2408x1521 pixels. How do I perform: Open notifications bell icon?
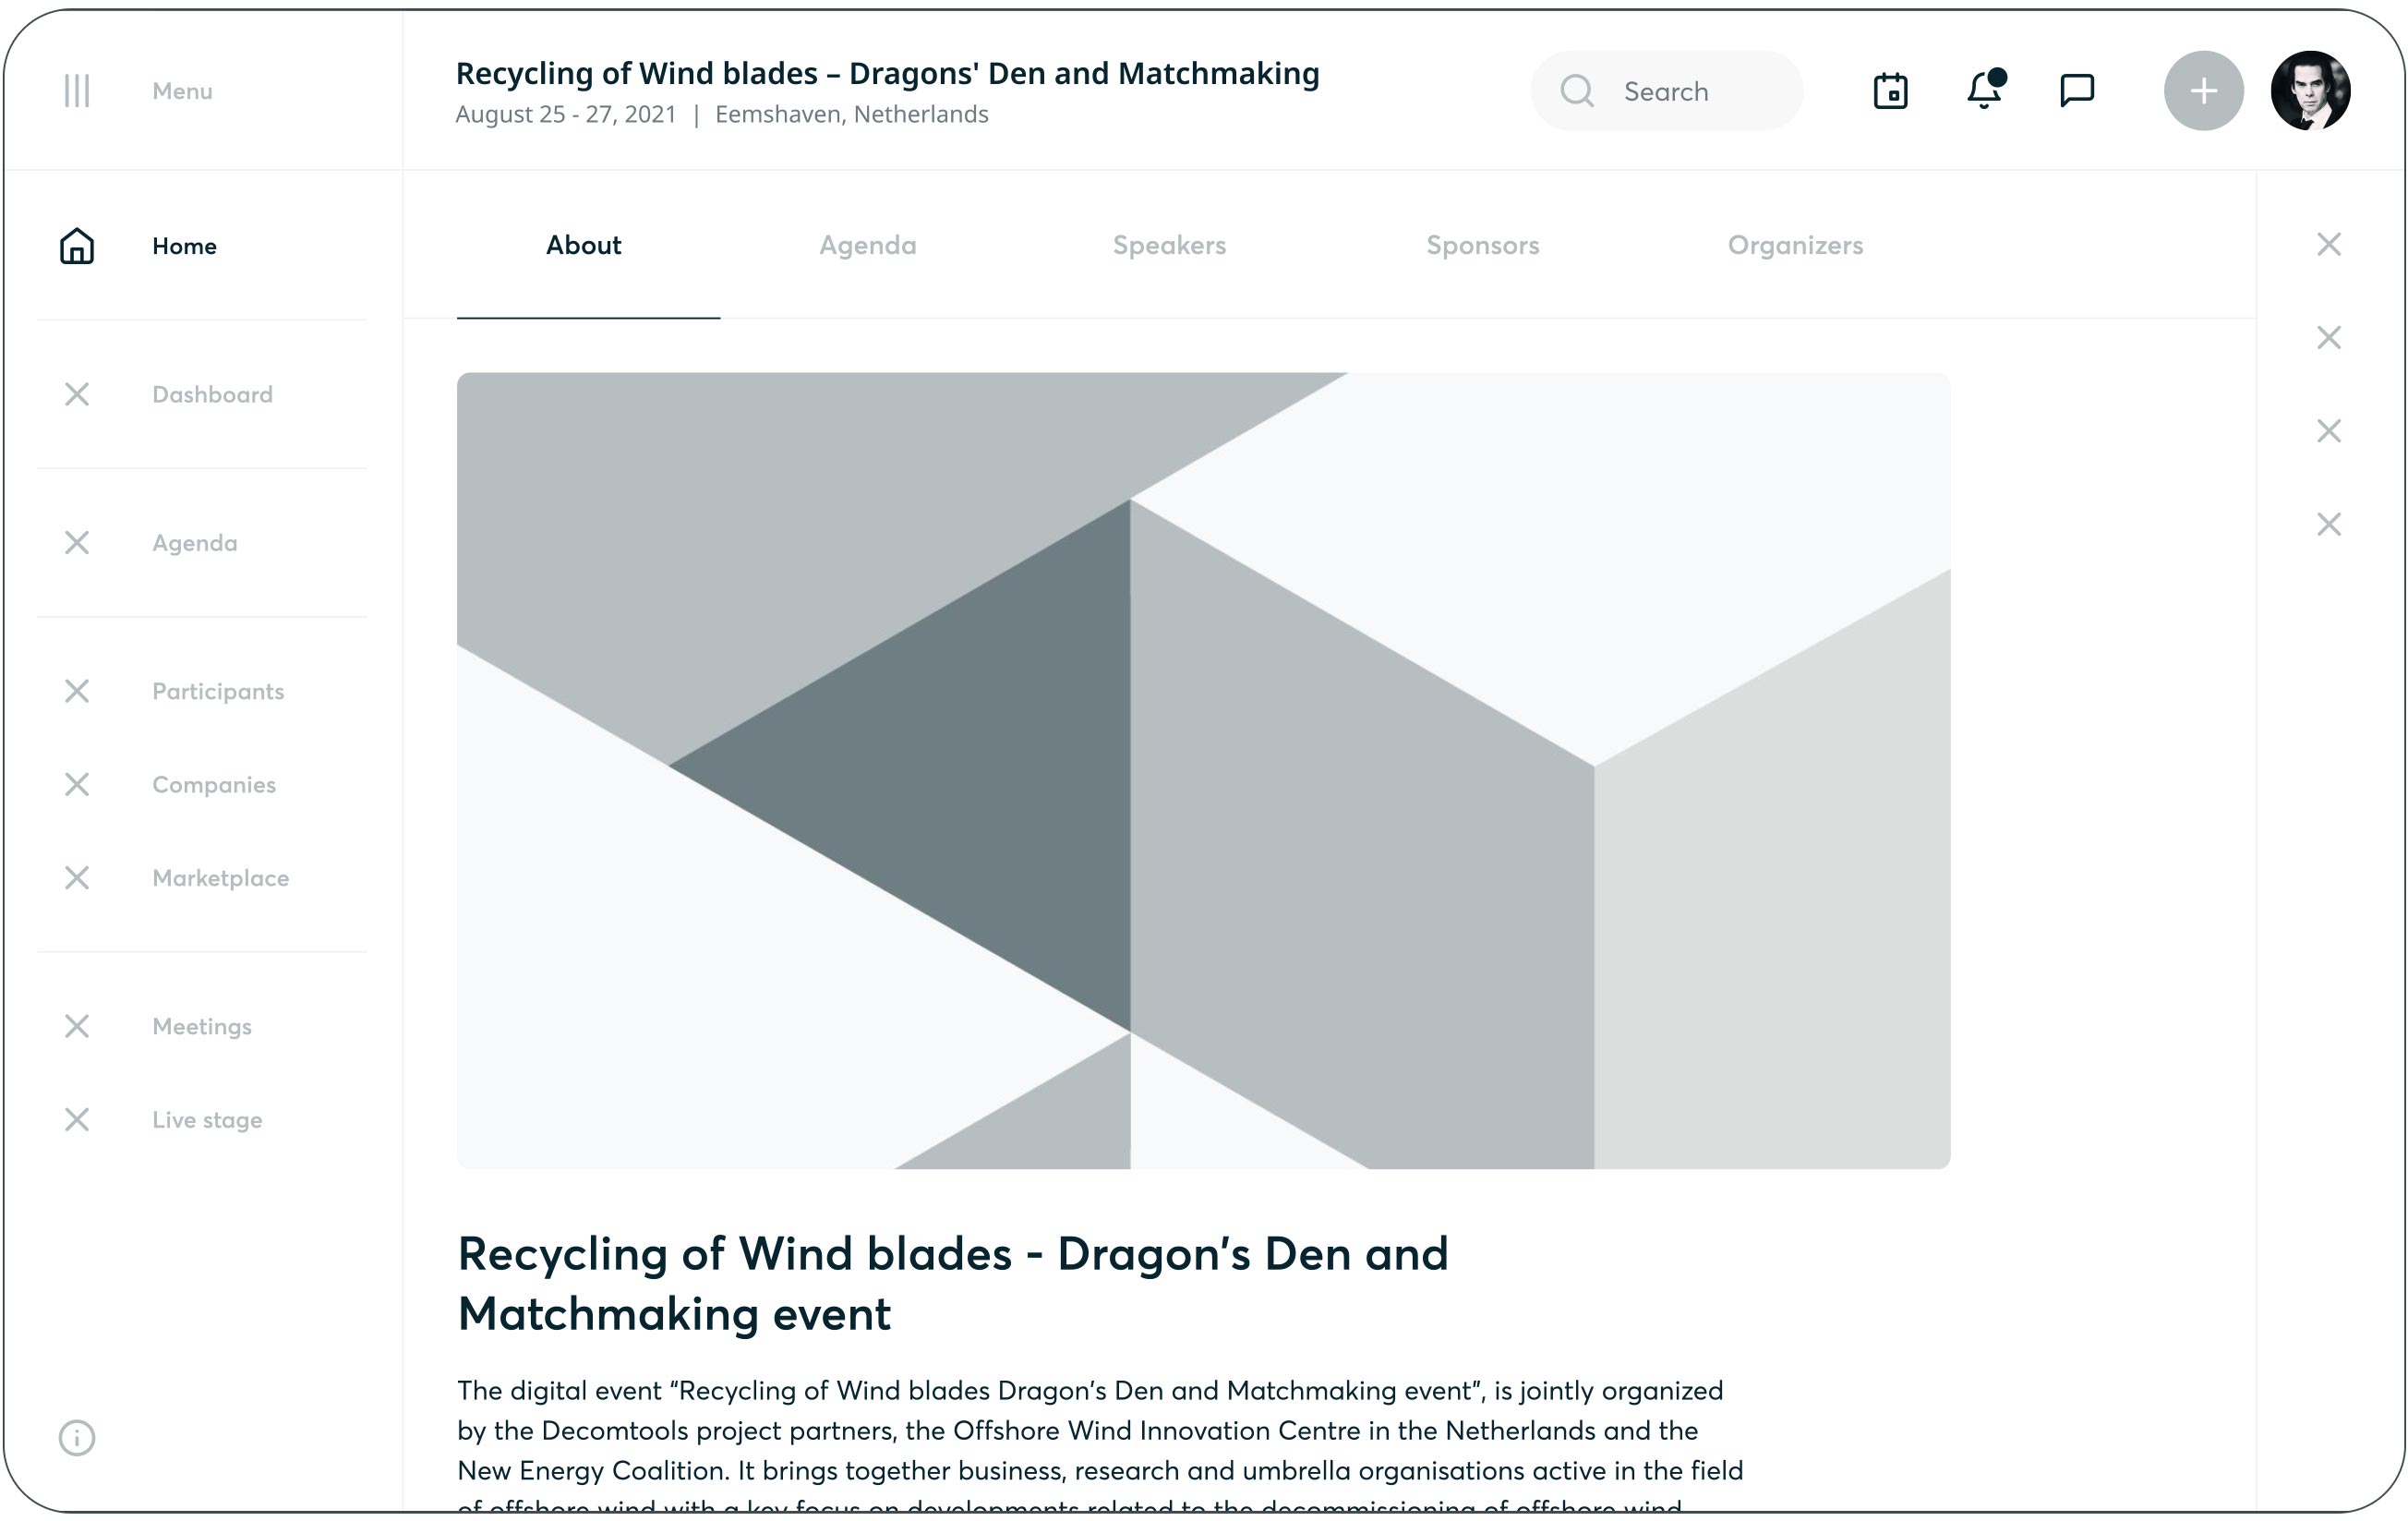pyautogui.click(x=1984, y=91)
